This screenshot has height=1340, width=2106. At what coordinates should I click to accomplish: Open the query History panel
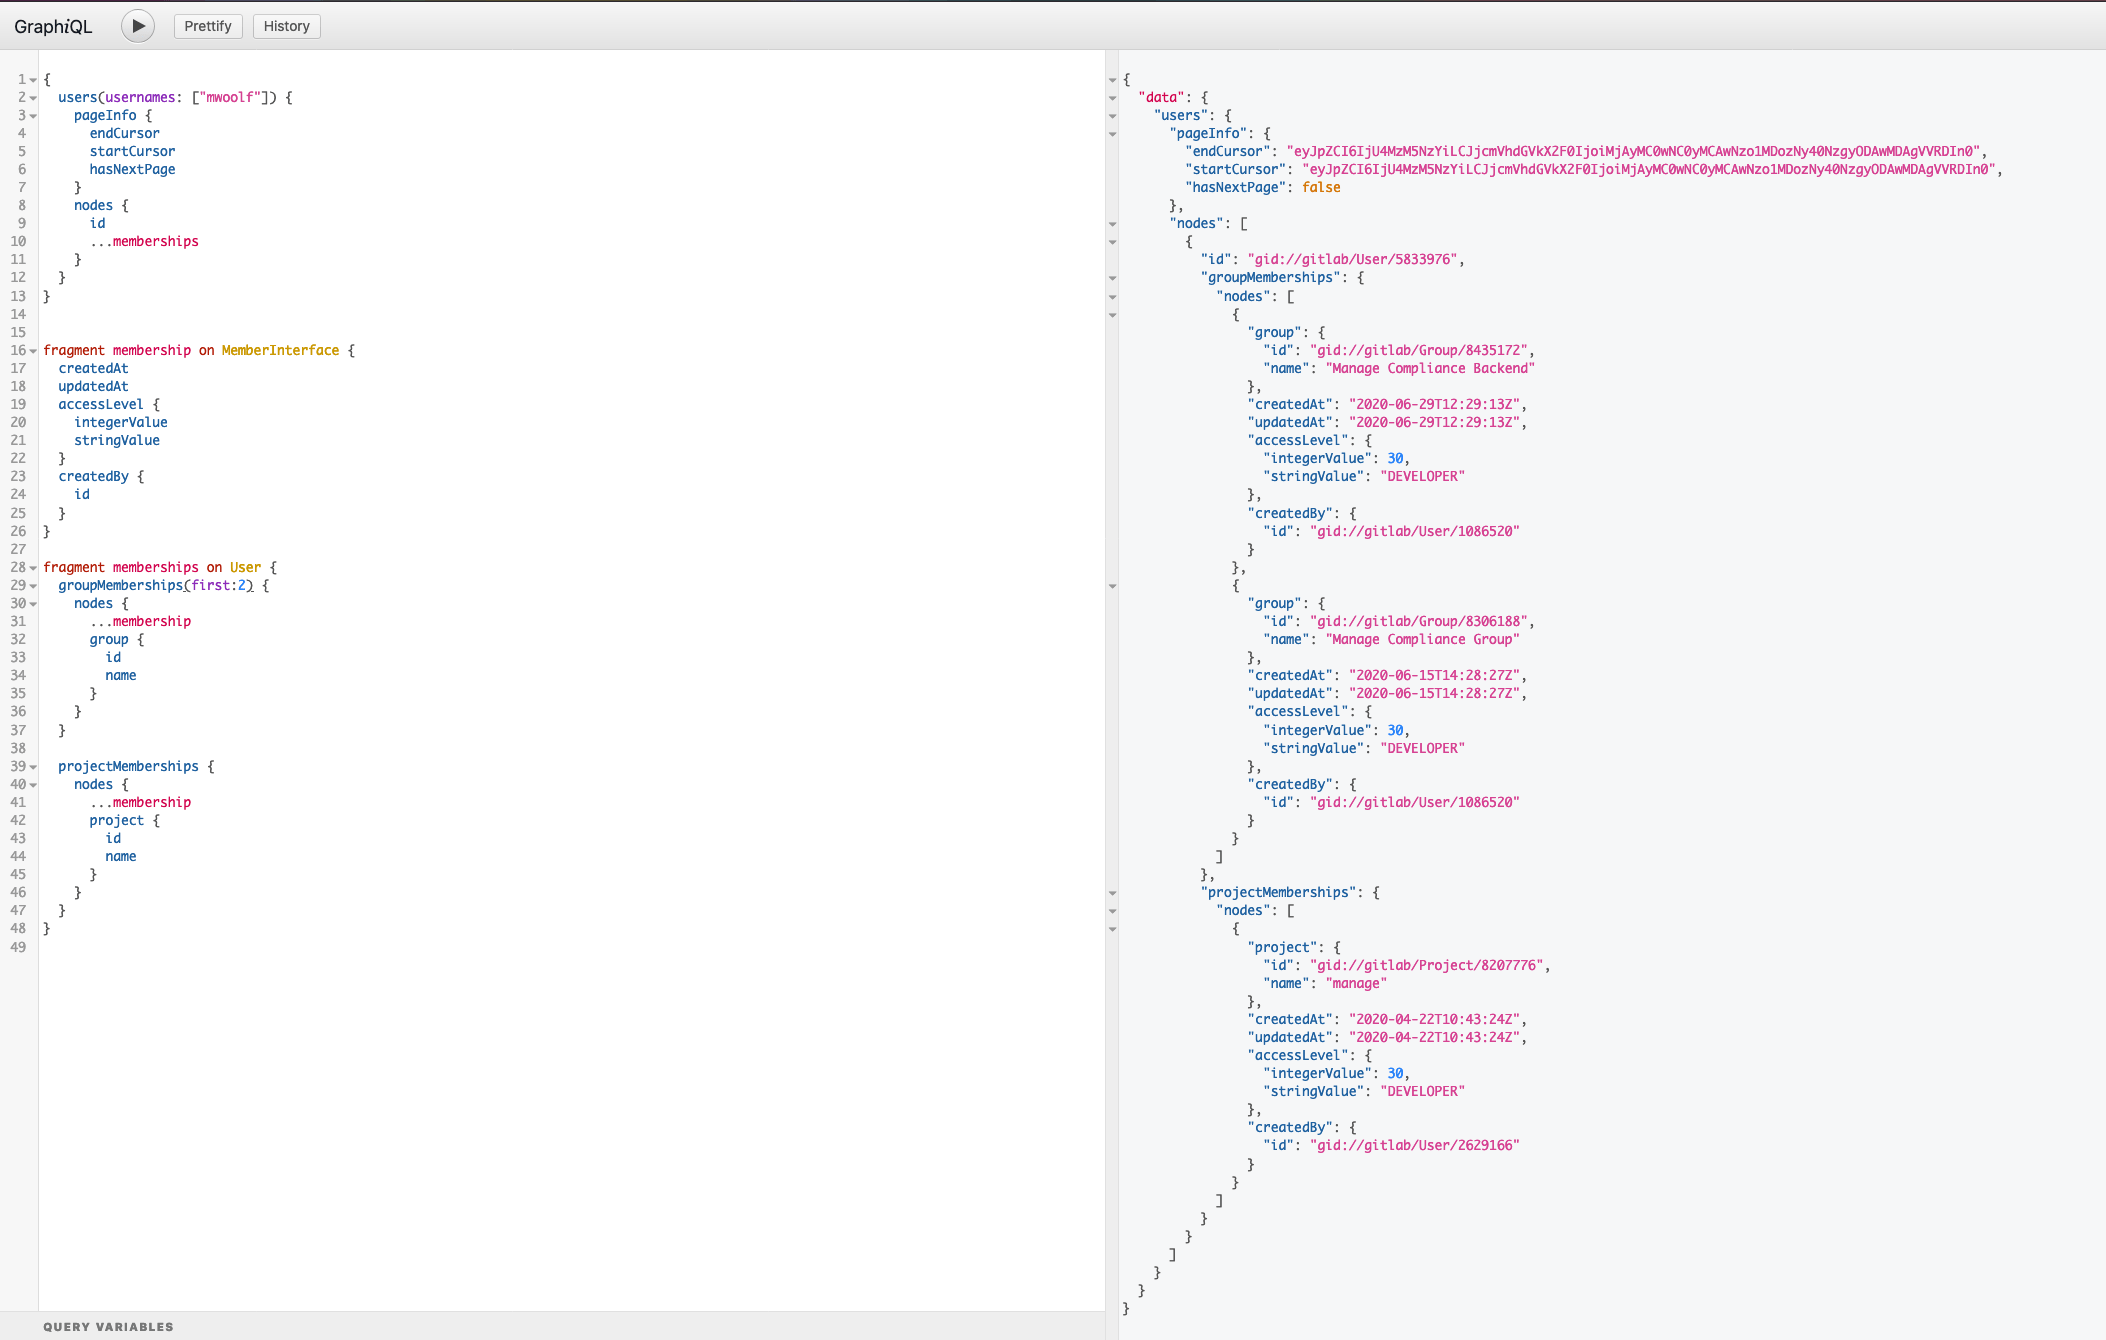point(286,26)
